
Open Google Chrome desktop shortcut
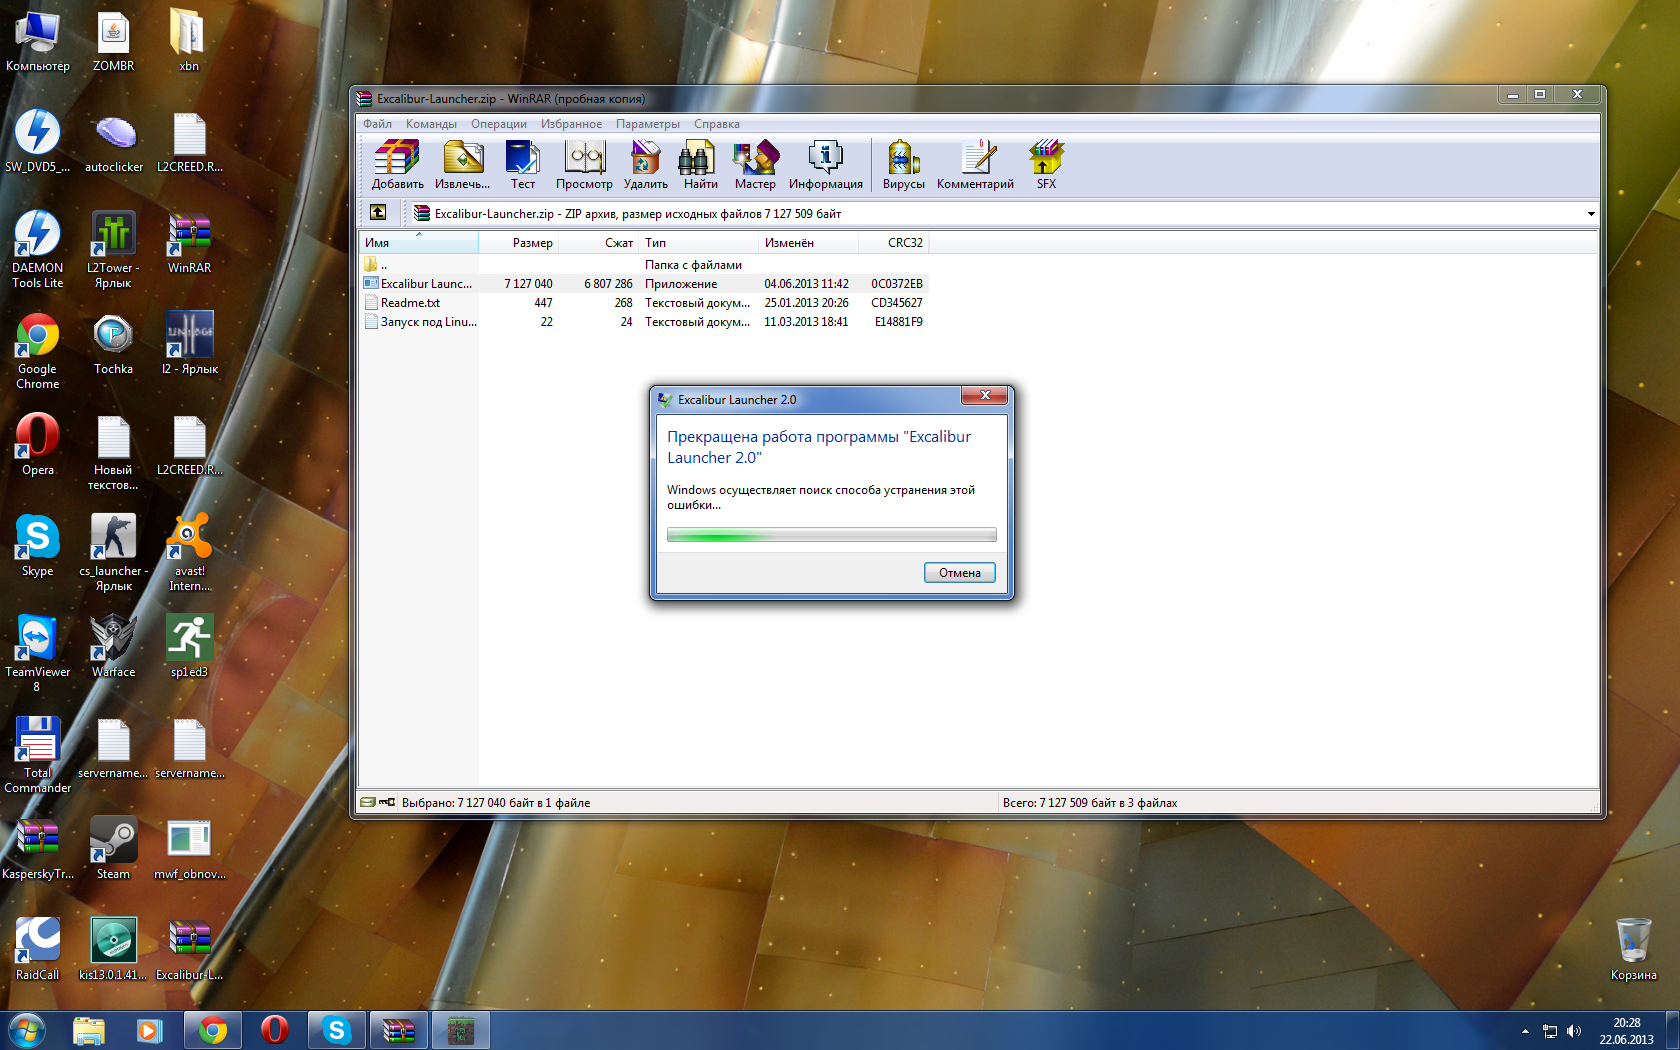point(38,352)
